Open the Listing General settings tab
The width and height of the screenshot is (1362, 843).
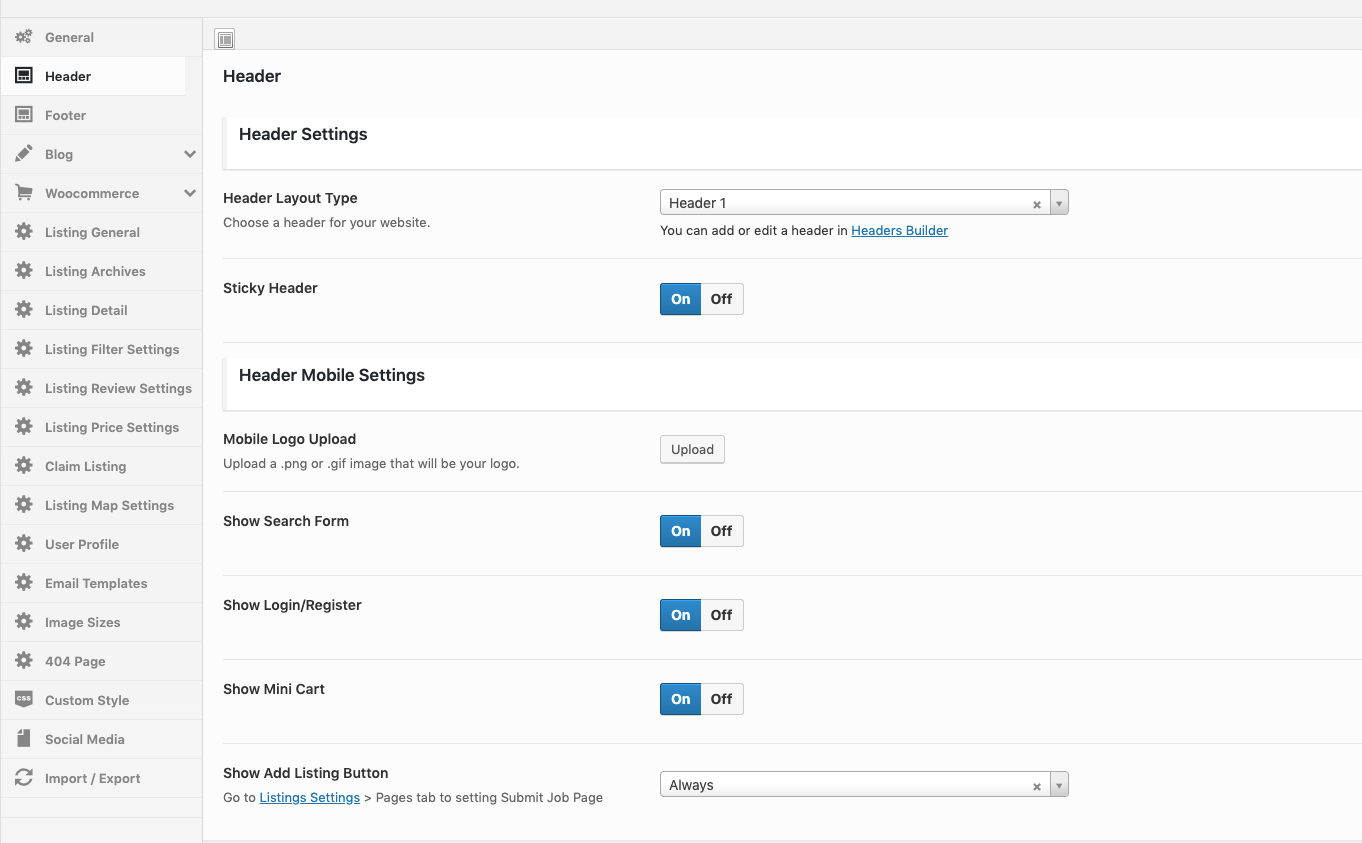[x=92, y=232]
